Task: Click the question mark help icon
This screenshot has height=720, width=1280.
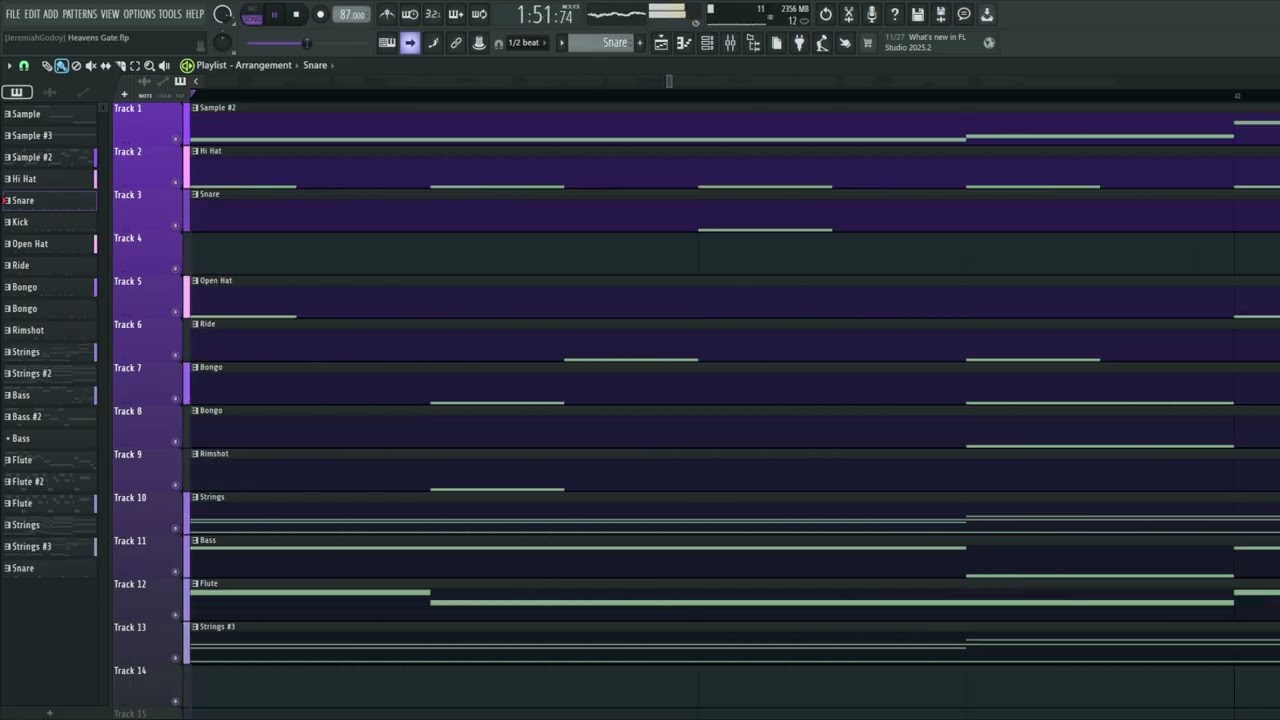Action: tap(895, 14)
